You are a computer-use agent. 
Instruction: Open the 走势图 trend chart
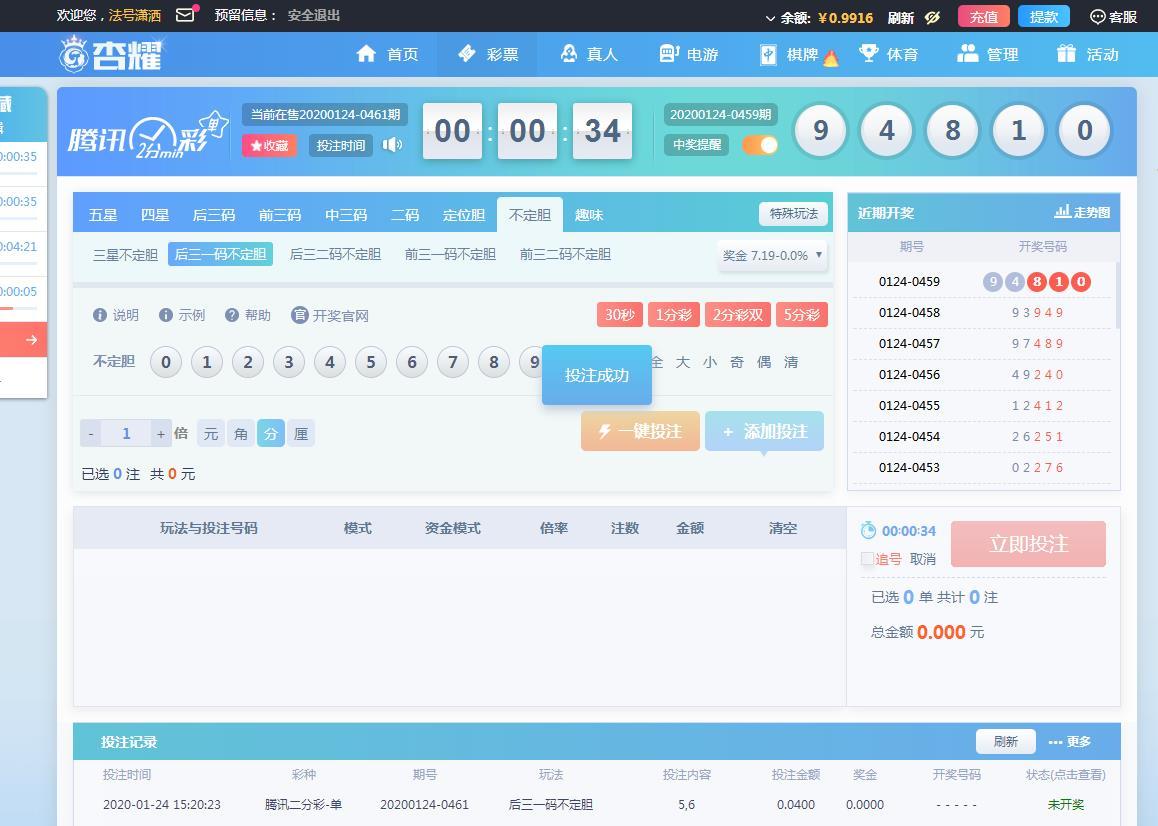pyautogui.click(x=1082, y=212)
